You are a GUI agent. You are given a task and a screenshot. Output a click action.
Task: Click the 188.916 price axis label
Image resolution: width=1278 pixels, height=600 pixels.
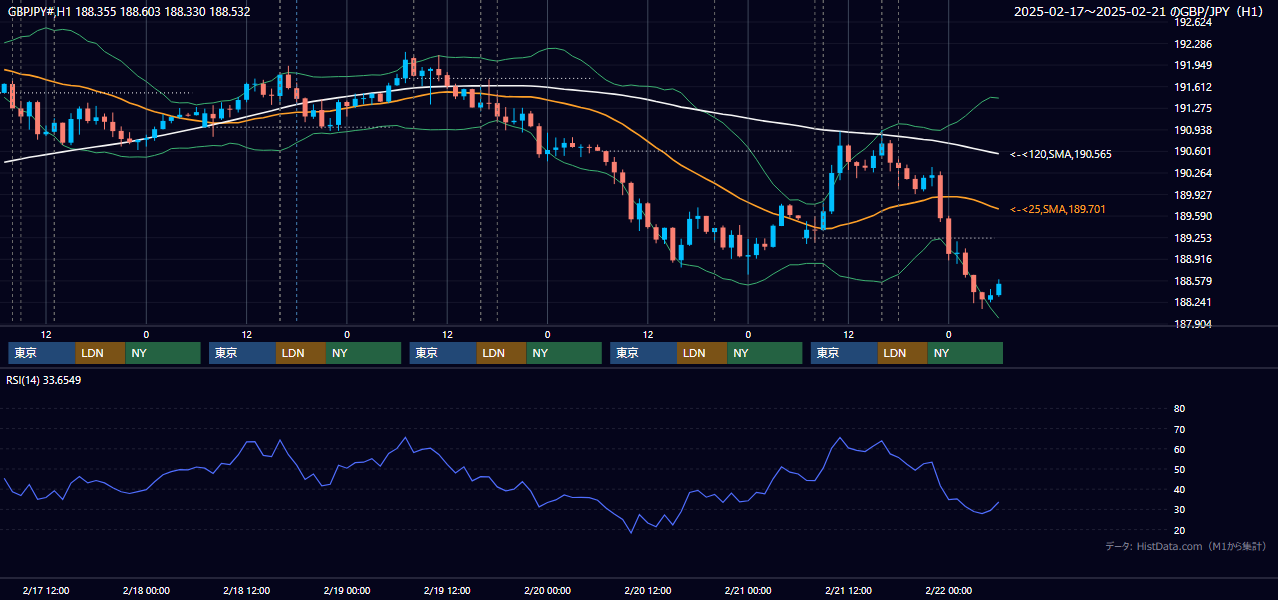pyautogui.click(x=1193, y=259)
